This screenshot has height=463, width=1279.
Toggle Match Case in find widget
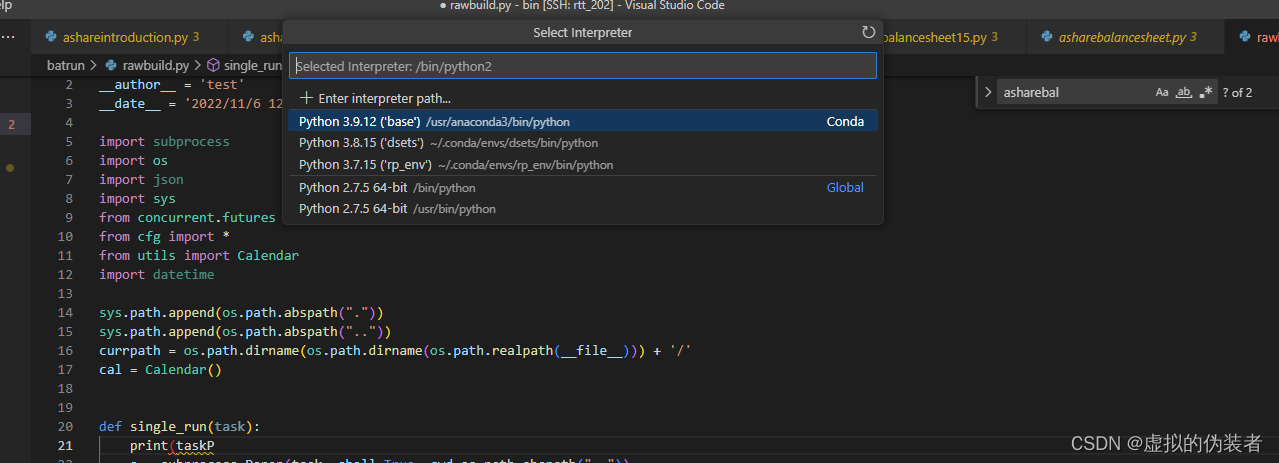(1162, 92)
